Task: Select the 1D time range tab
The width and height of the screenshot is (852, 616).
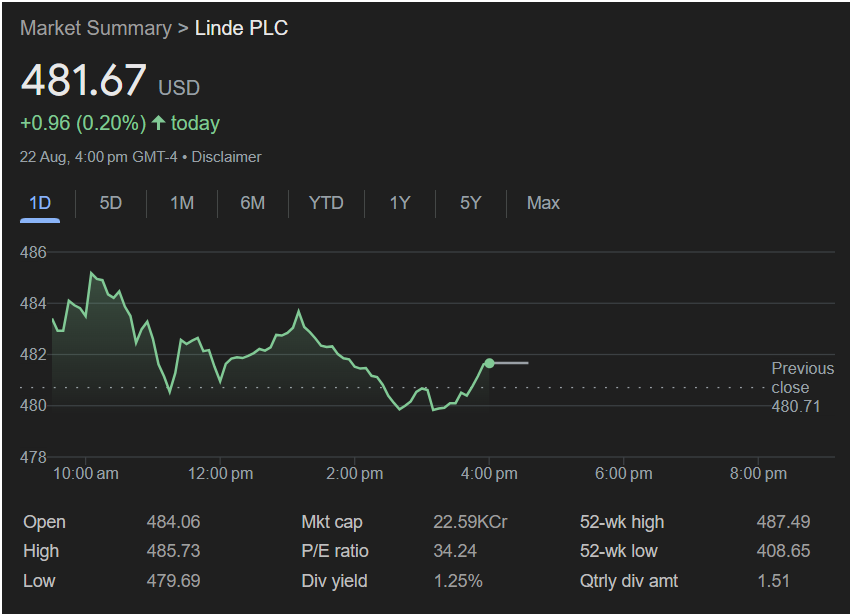Action: (x=40, y=203)
